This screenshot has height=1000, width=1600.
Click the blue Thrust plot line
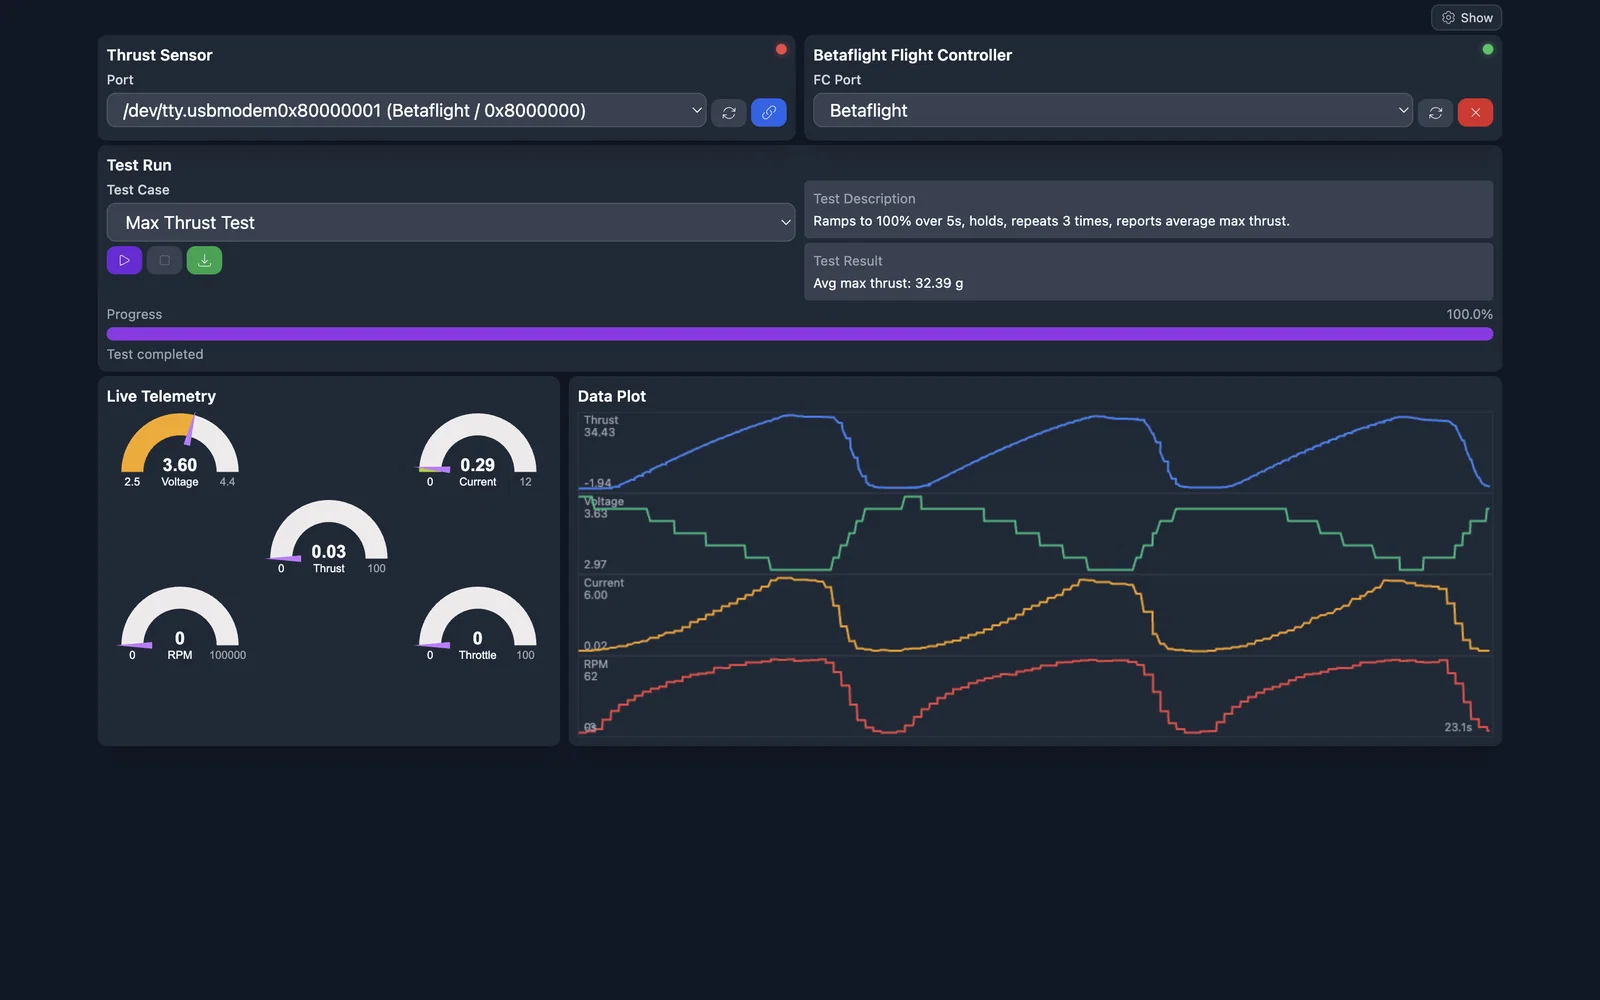point(1035,452)
